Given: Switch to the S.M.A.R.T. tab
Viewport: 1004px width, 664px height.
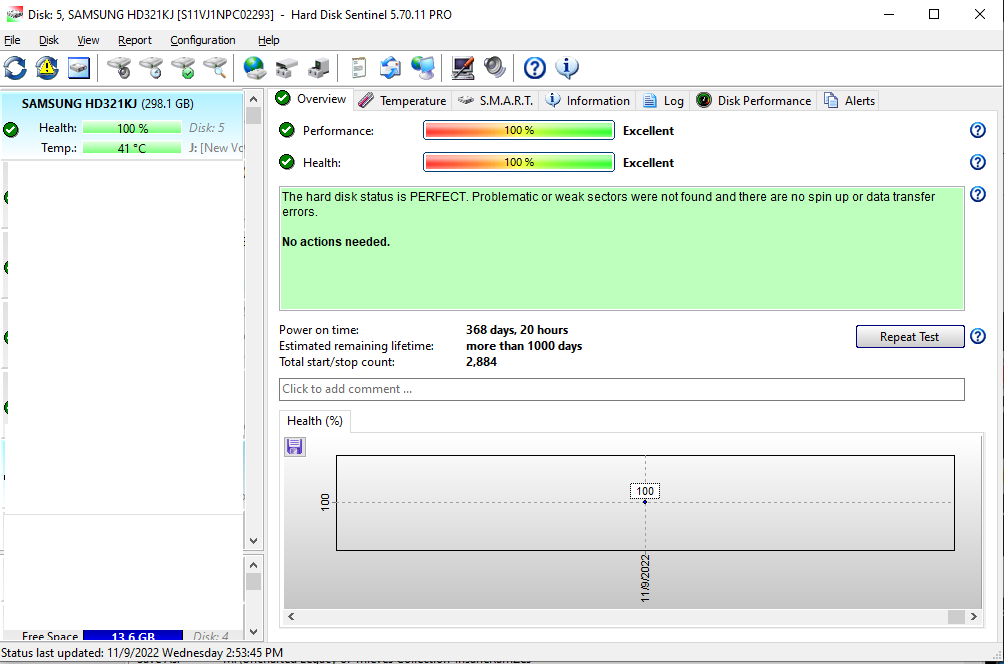Looking at the screenshot, I should click(496, 101).
